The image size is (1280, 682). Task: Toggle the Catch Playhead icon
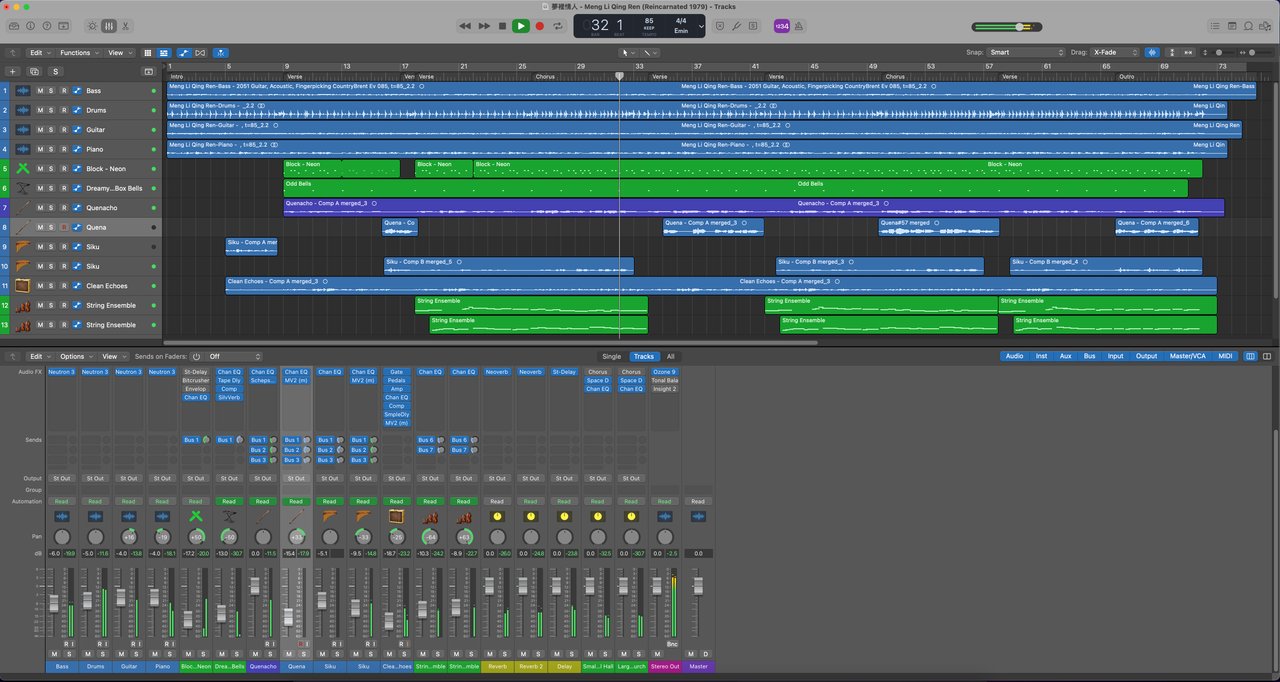click(x=220, y=52)
